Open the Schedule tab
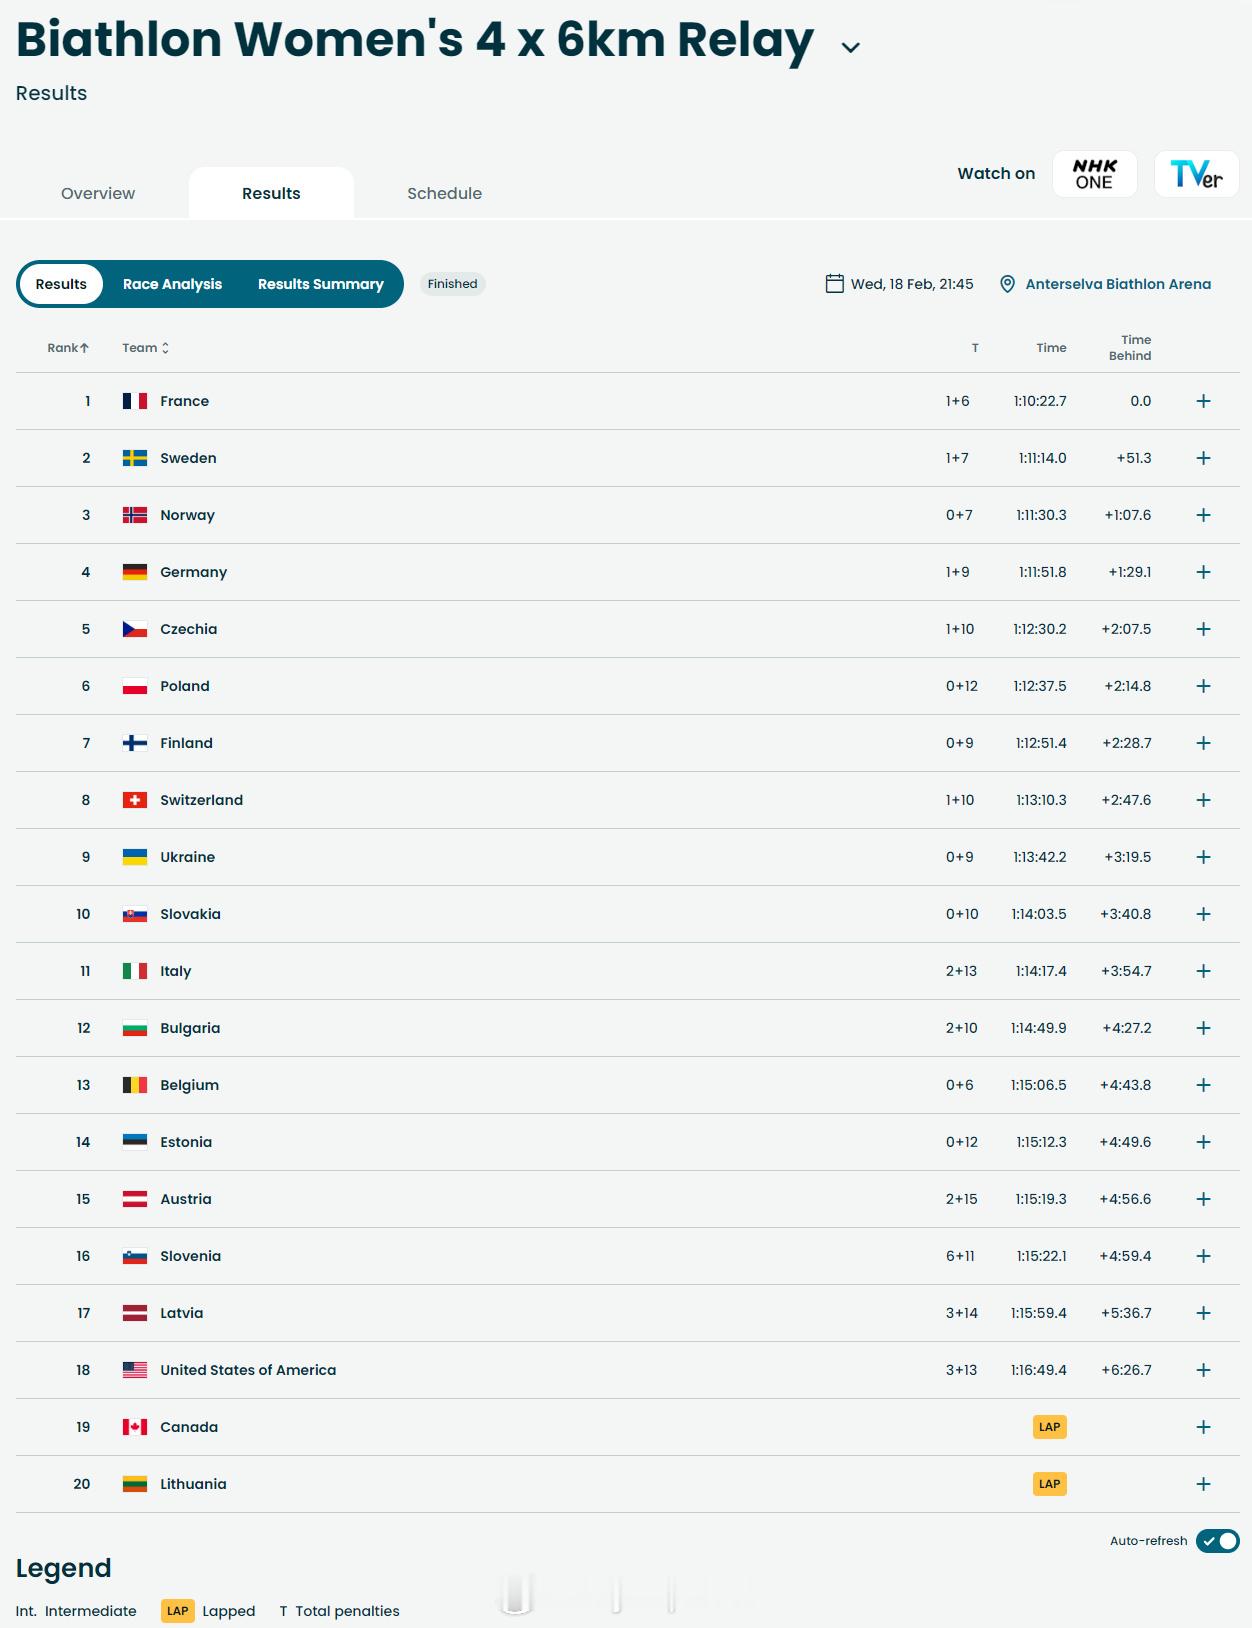 click(444, 193)
